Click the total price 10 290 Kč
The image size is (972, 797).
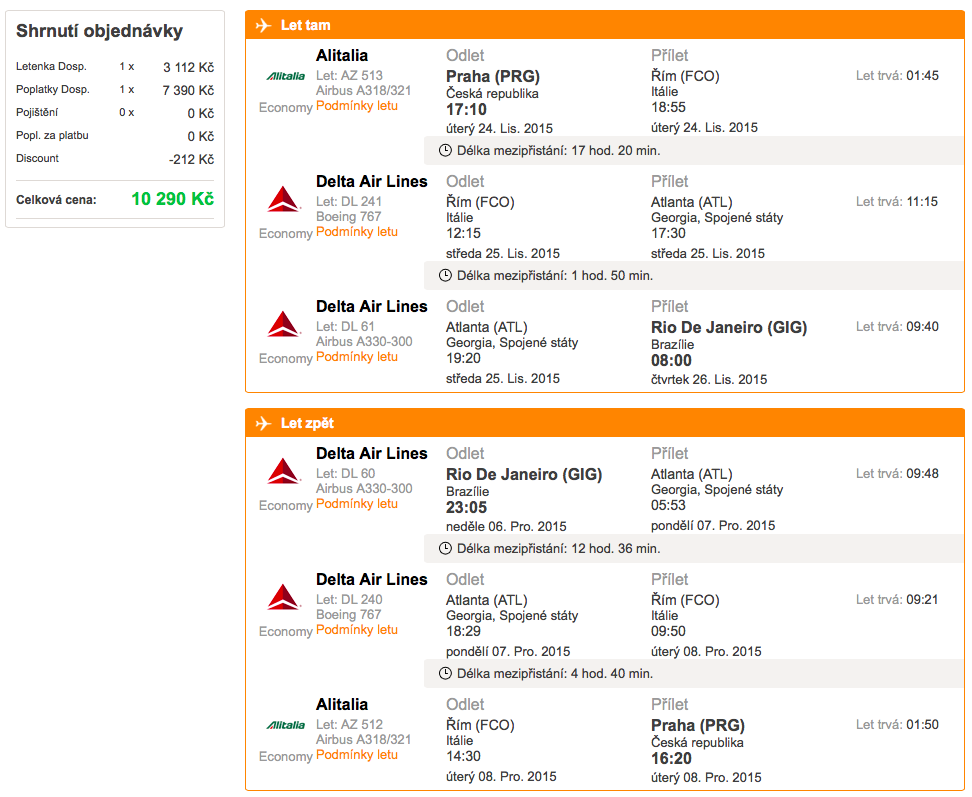(172, 199)
